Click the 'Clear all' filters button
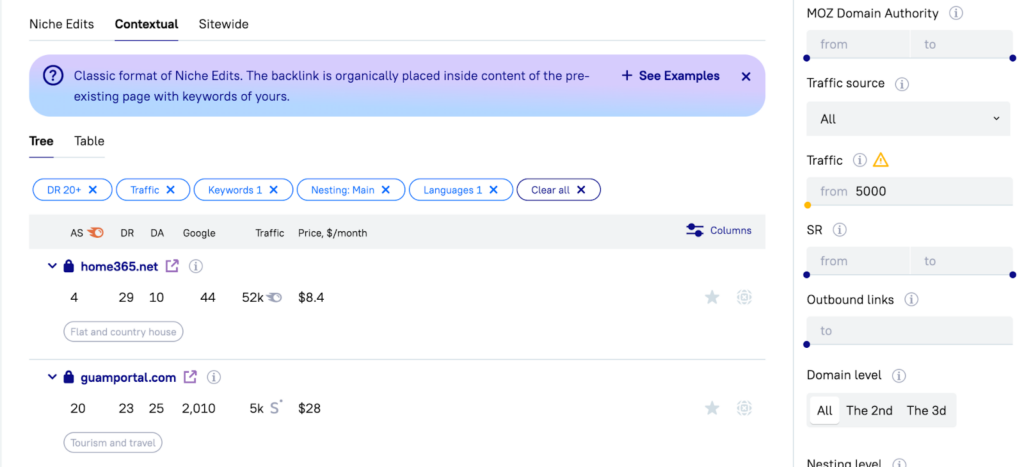 click(x=558, y=190)
